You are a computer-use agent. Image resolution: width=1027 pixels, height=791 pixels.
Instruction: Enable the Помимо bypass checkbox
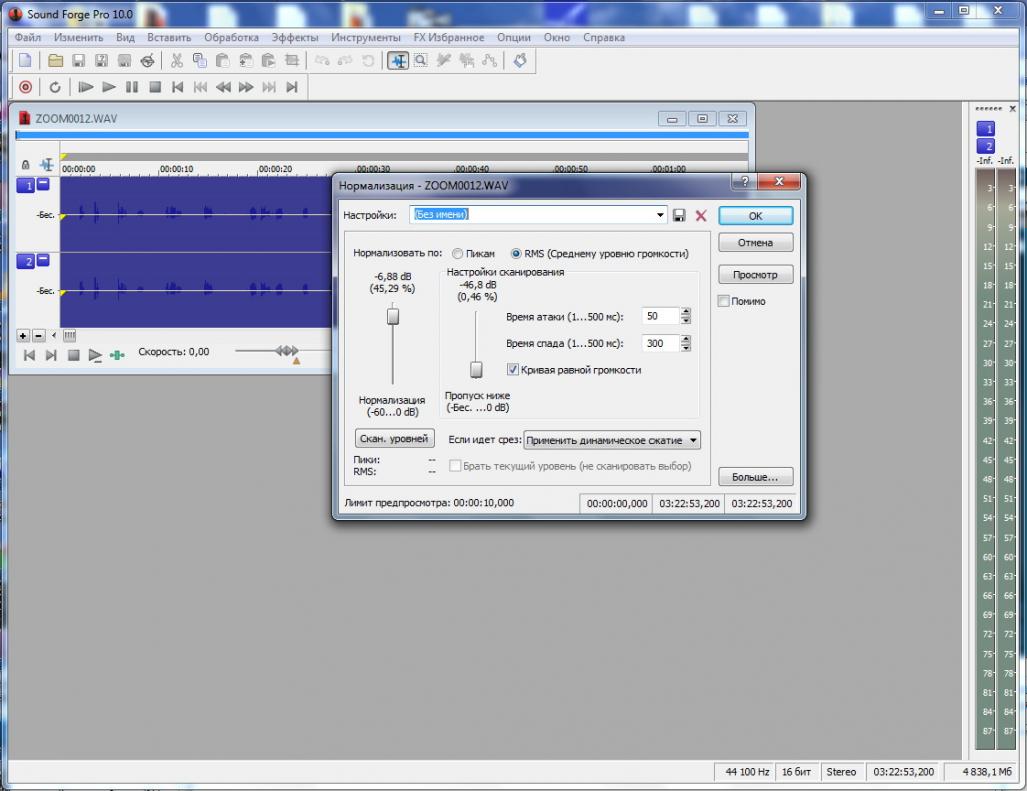[724, 301]
